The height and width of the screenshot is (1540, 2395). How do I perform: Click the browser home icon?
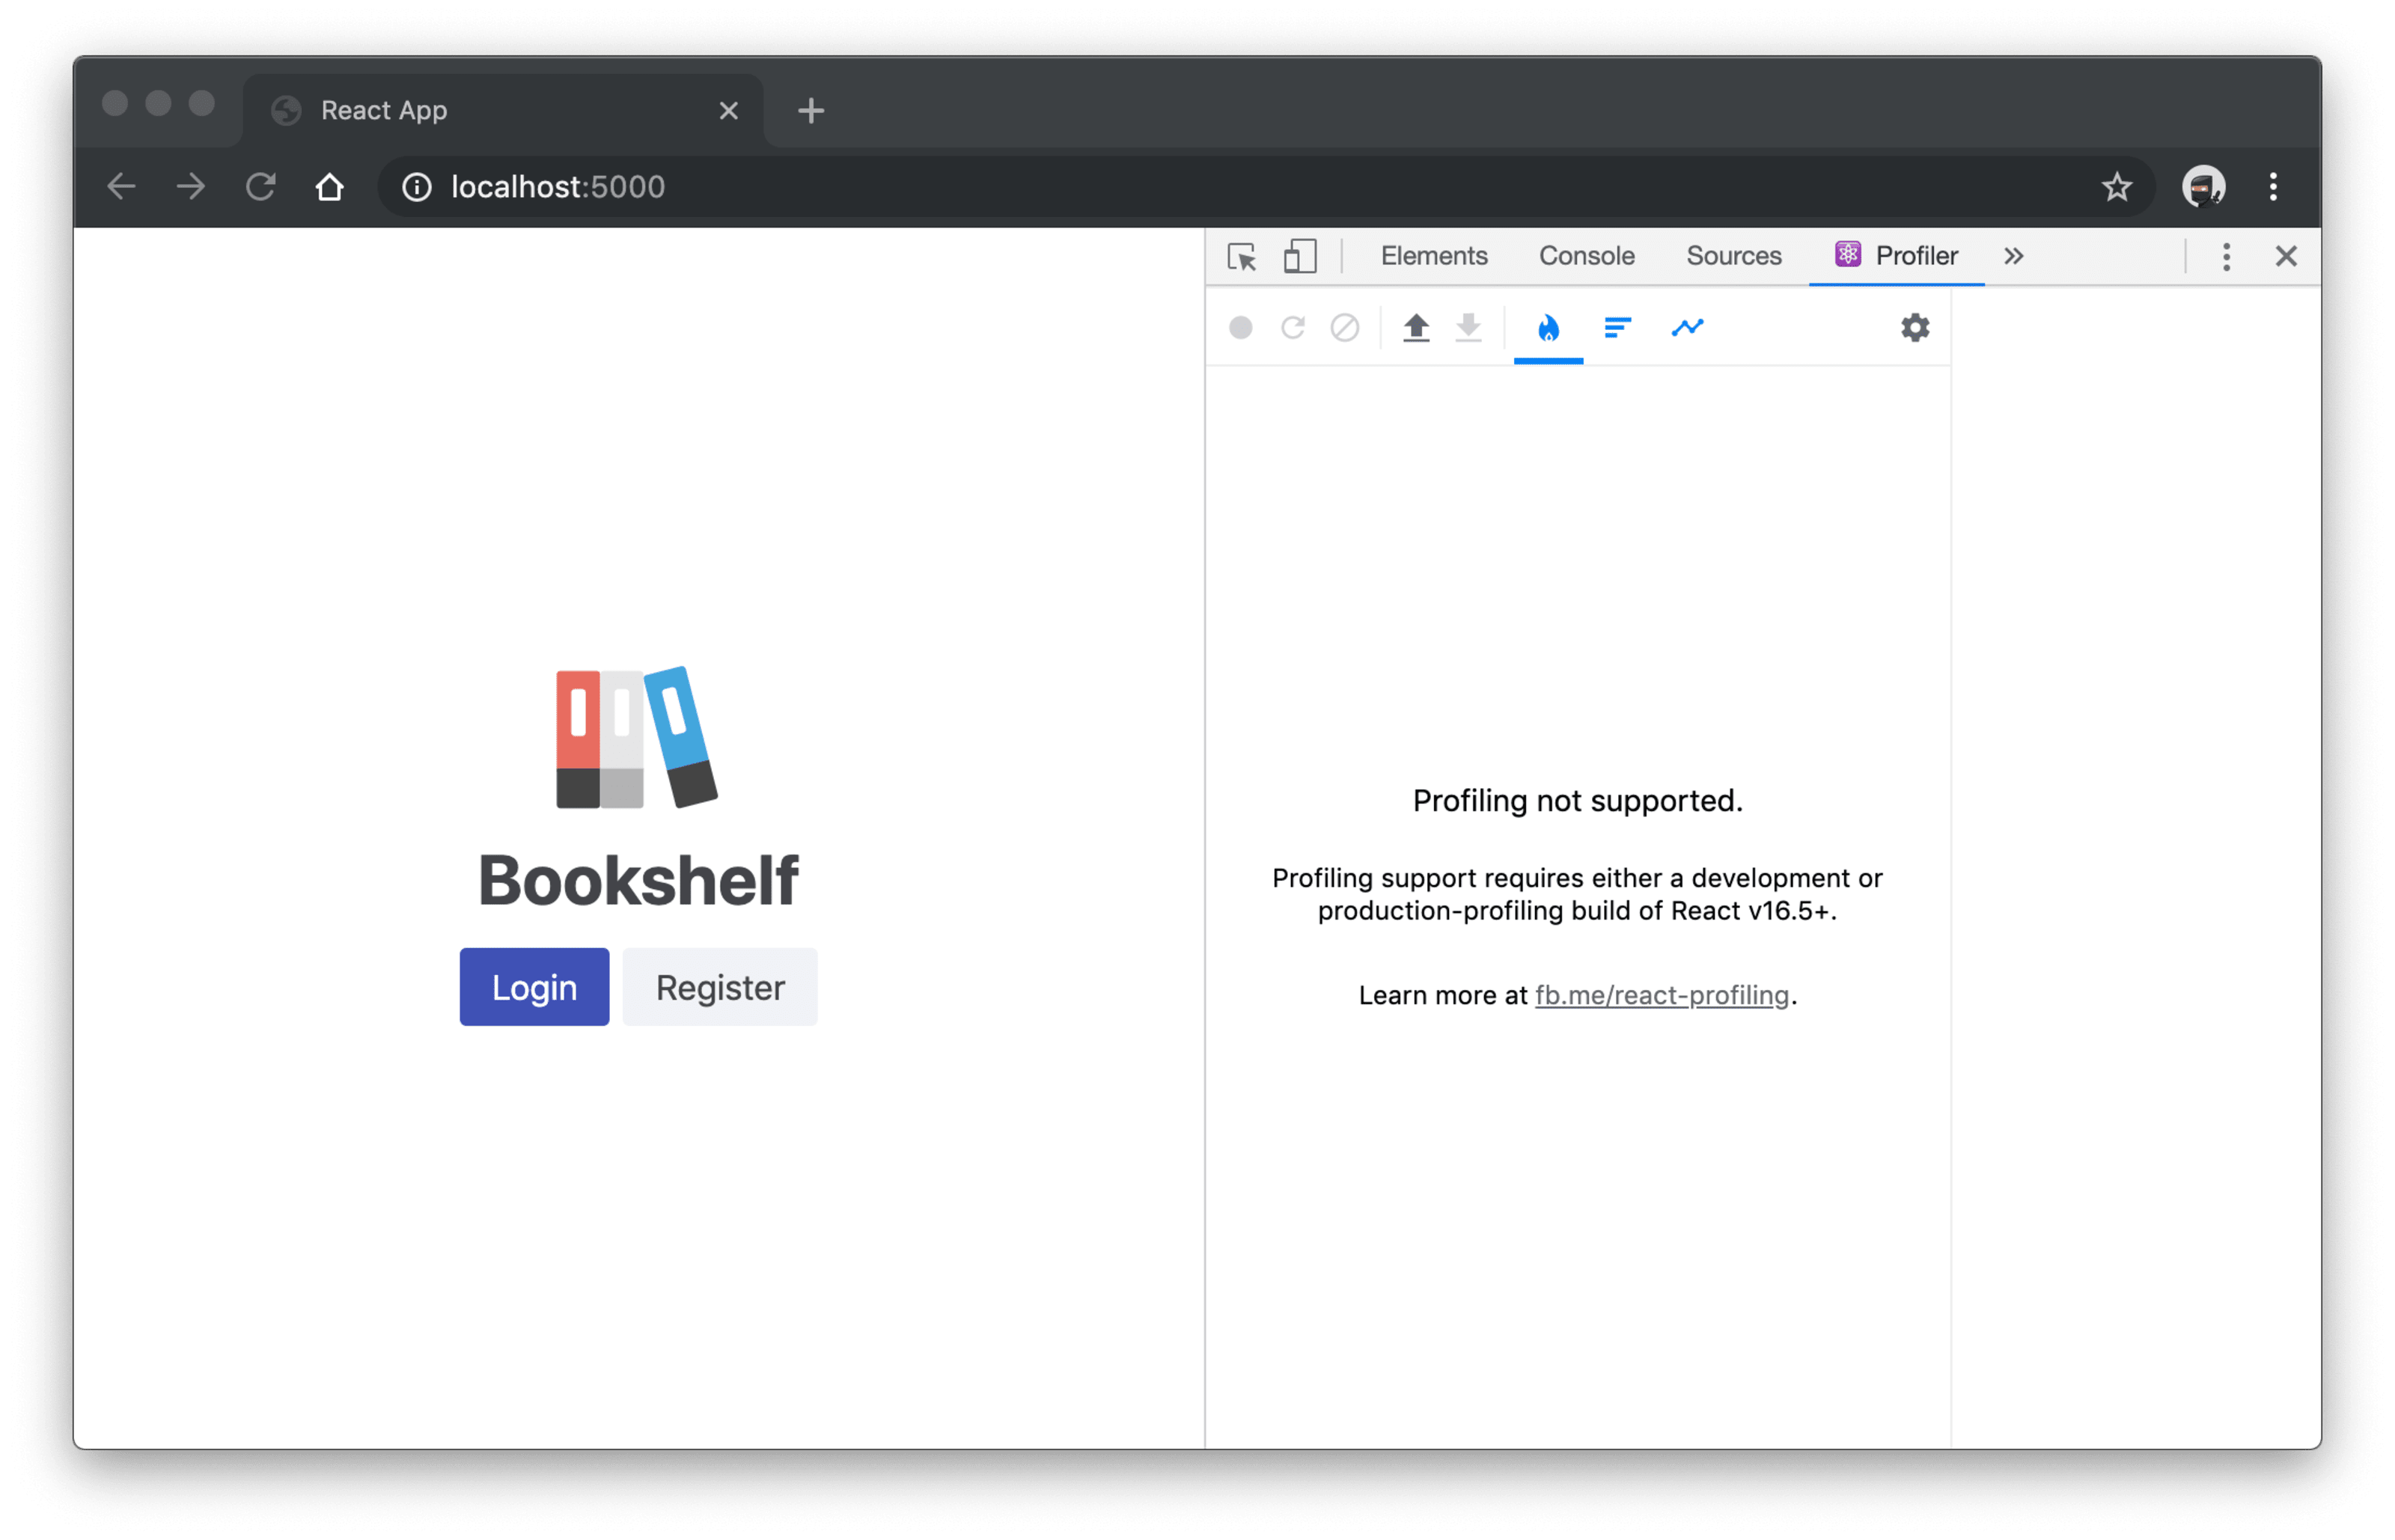(330, 187)
